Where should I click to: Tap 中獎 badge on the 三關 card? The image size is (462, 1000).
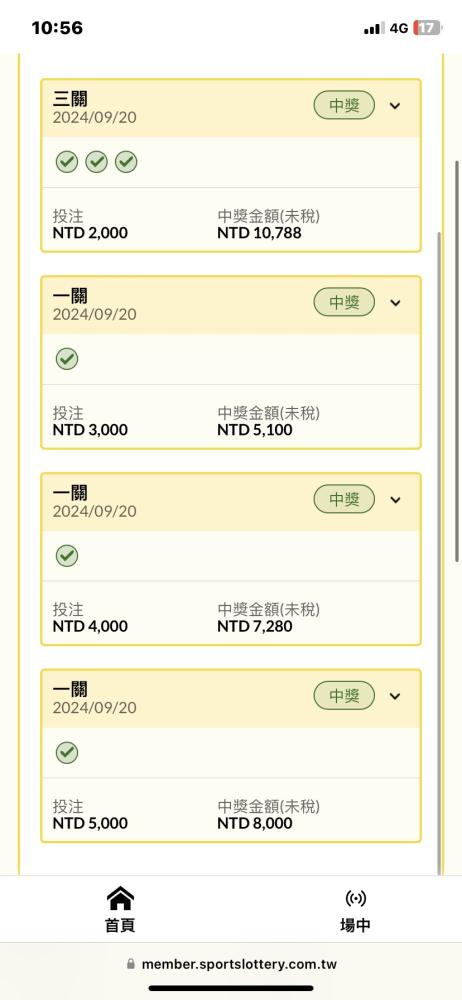pyautogui.click(x=344, y=106)
